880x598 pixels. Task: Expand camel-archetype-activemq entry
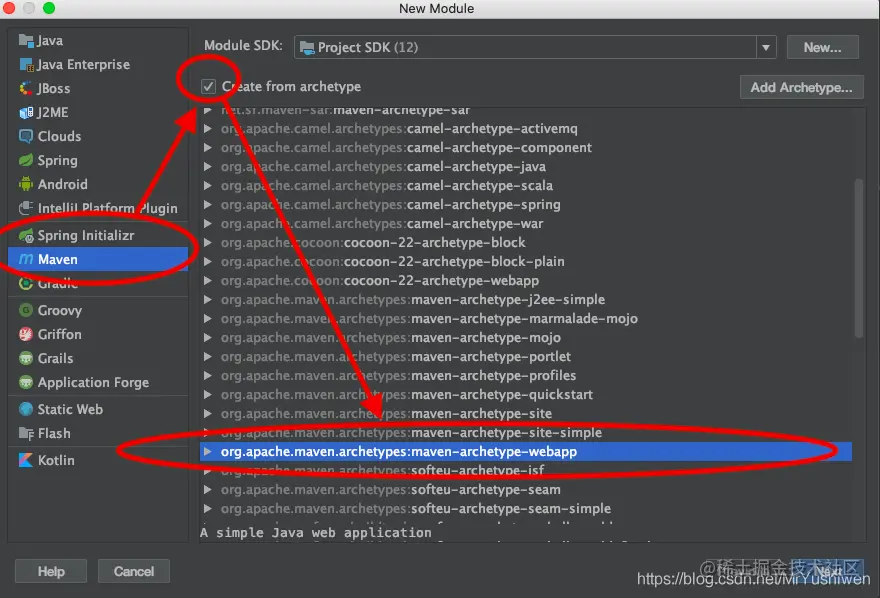[208, 128]
